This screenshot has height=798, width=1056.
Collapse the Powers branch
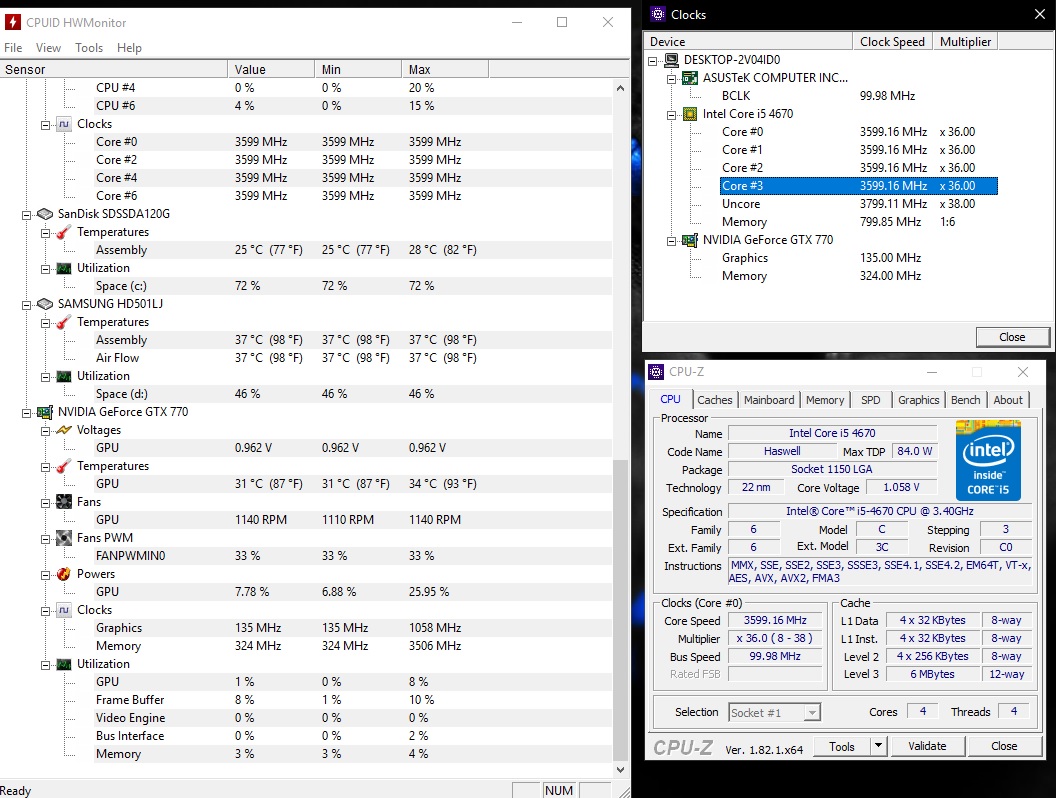[45, 575]
